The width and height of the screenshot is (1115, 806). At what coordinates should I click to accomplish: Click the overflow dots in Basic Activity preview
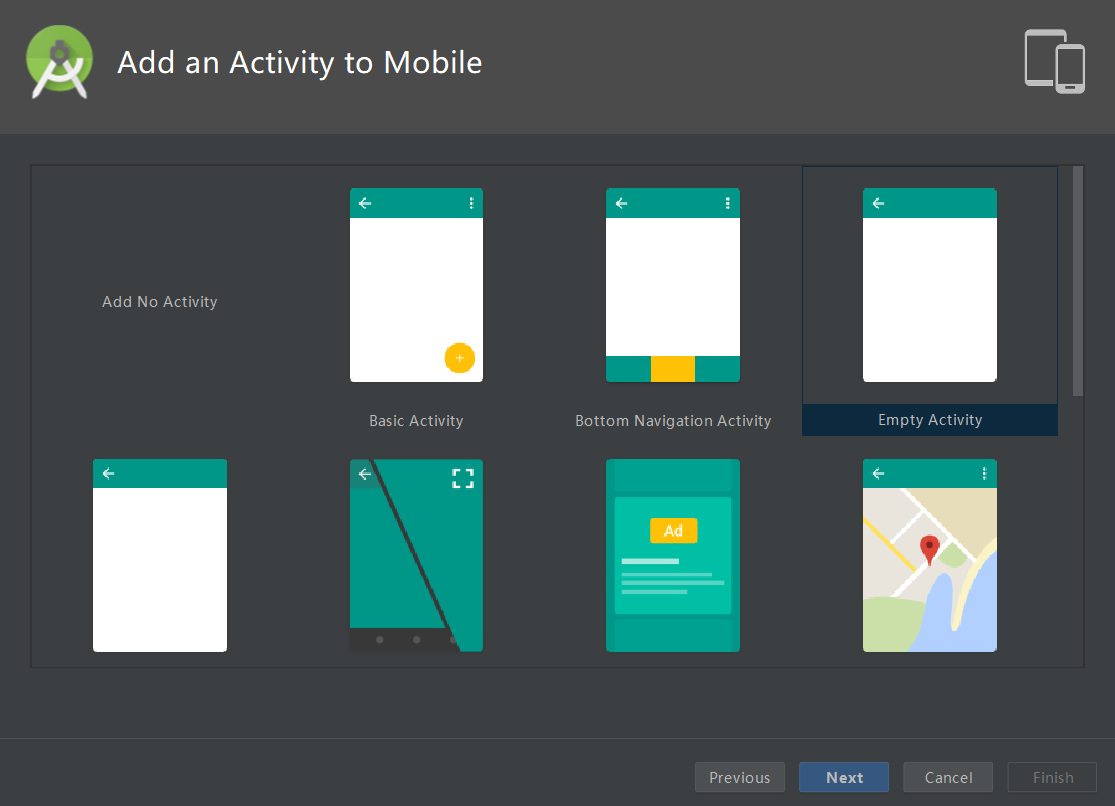[x=471, y=203]
